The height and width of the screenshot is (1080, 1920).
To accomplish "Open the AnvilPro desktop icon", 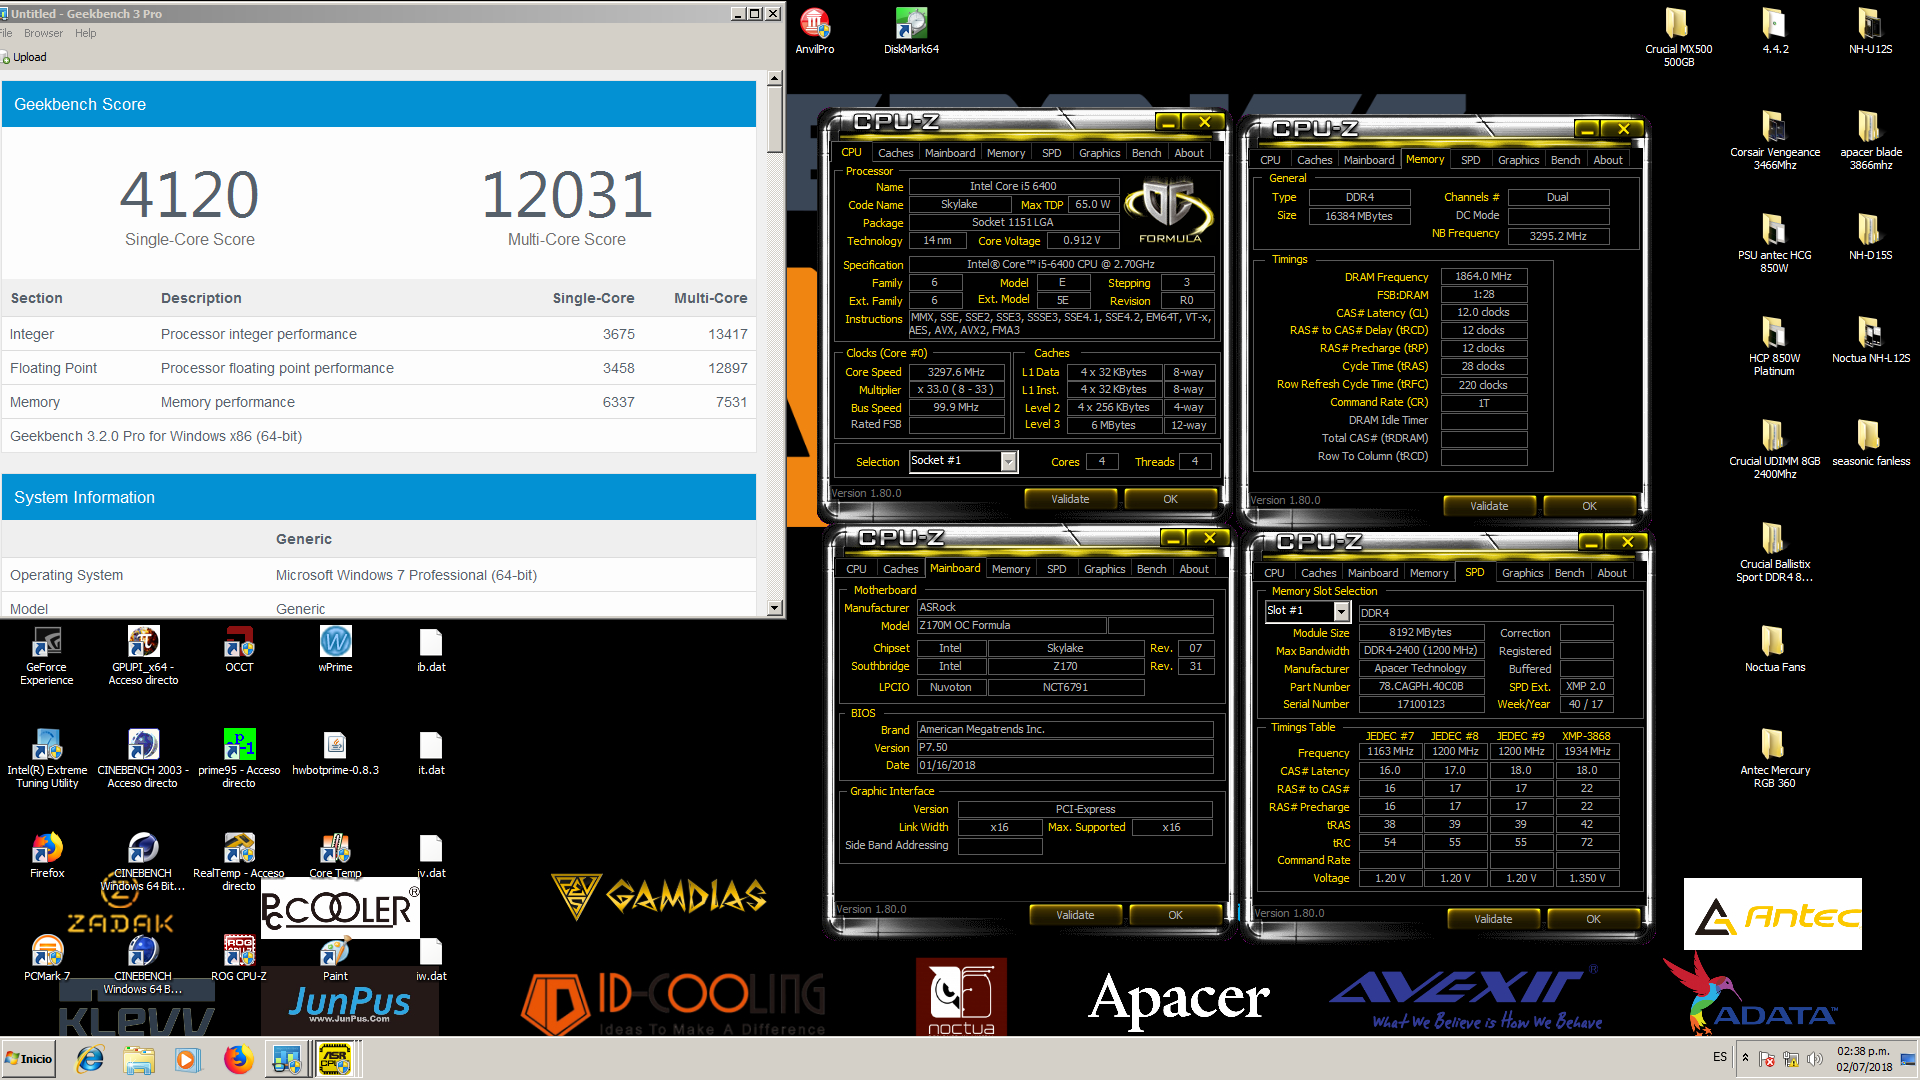I will pos(815,31).
